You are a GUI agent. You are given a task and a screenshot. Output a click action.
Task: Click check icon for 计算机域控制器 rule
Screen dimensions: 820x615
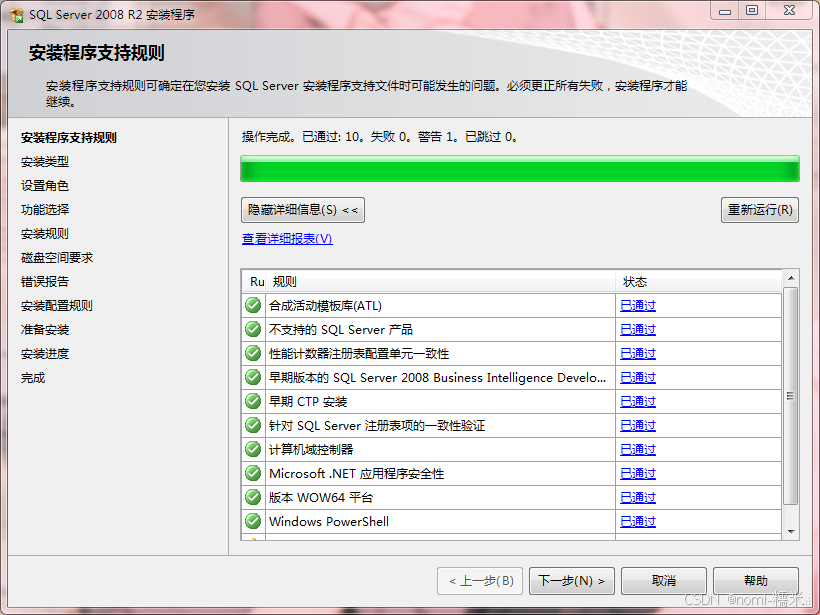[253, 449]
